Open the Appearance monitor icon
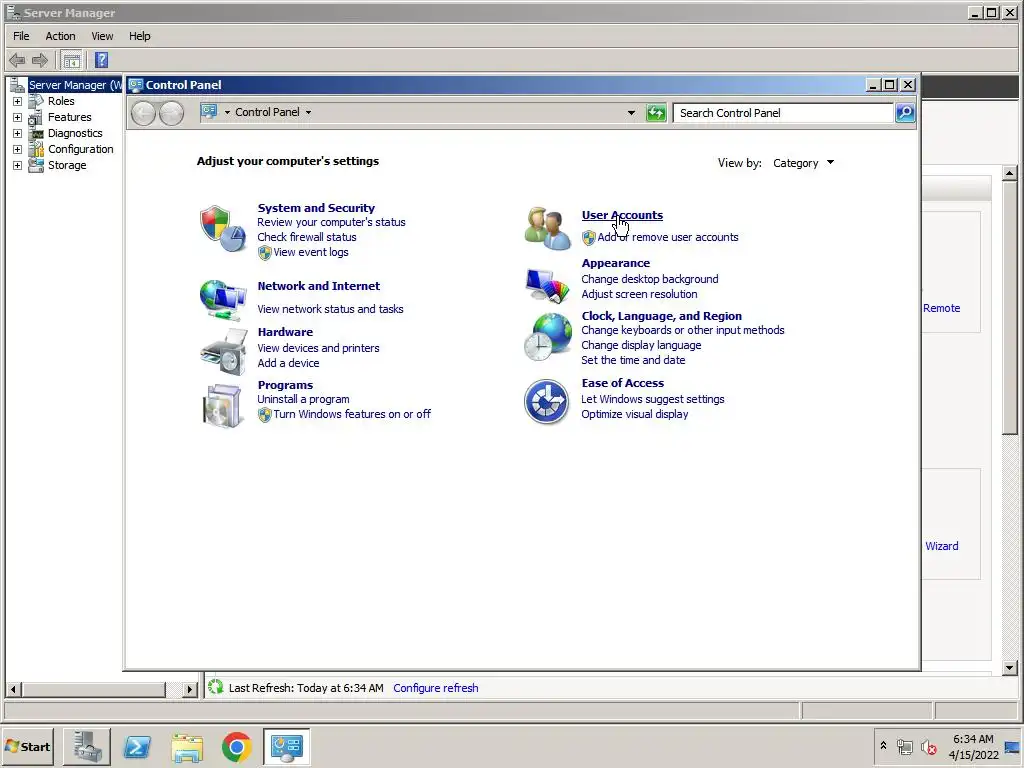This screenshot has width=1024, height=768. click(x=547, y=285)
